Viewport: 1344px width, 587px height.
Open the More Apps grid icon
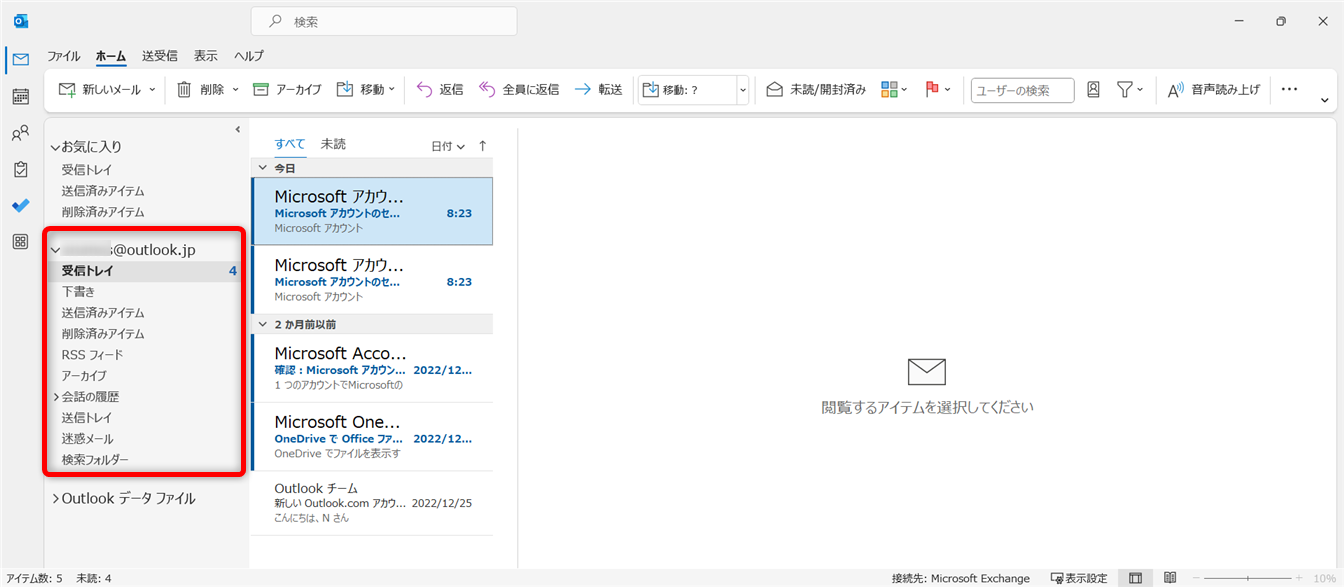tap(20, 242)
